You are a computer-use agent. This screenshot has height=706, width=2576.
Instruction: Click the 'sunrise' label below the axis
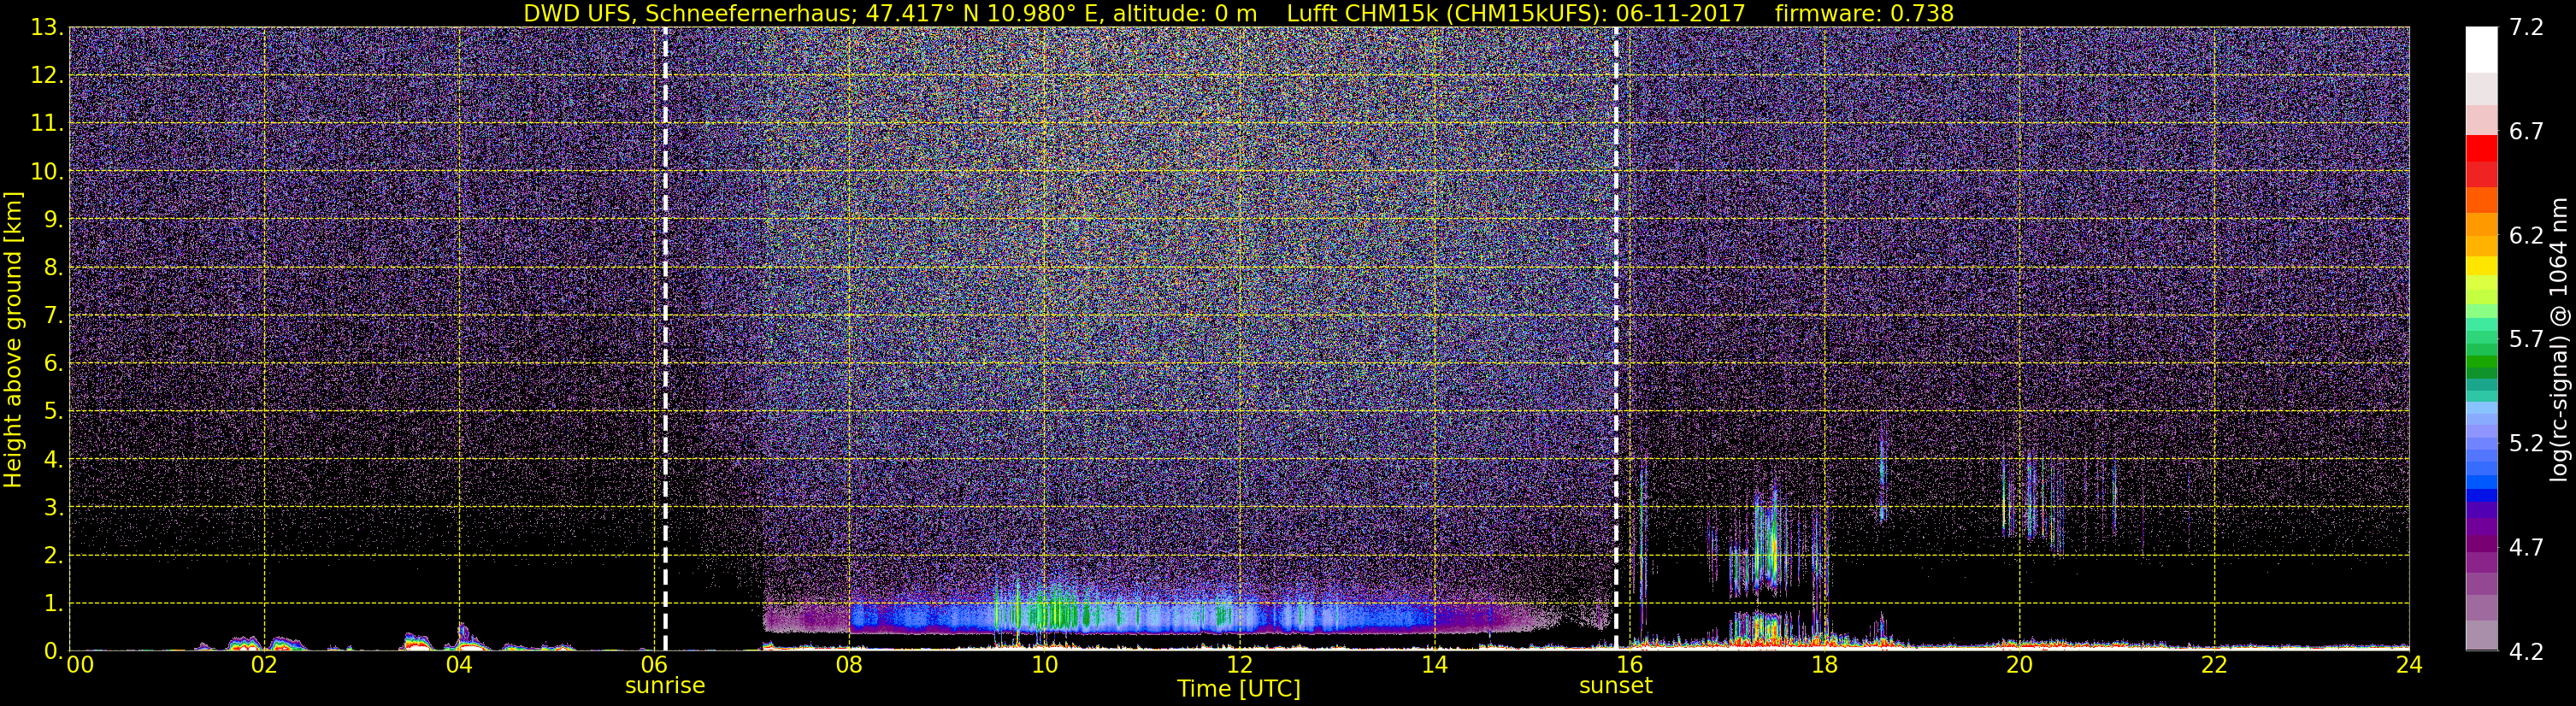click(x=665, y=686)
